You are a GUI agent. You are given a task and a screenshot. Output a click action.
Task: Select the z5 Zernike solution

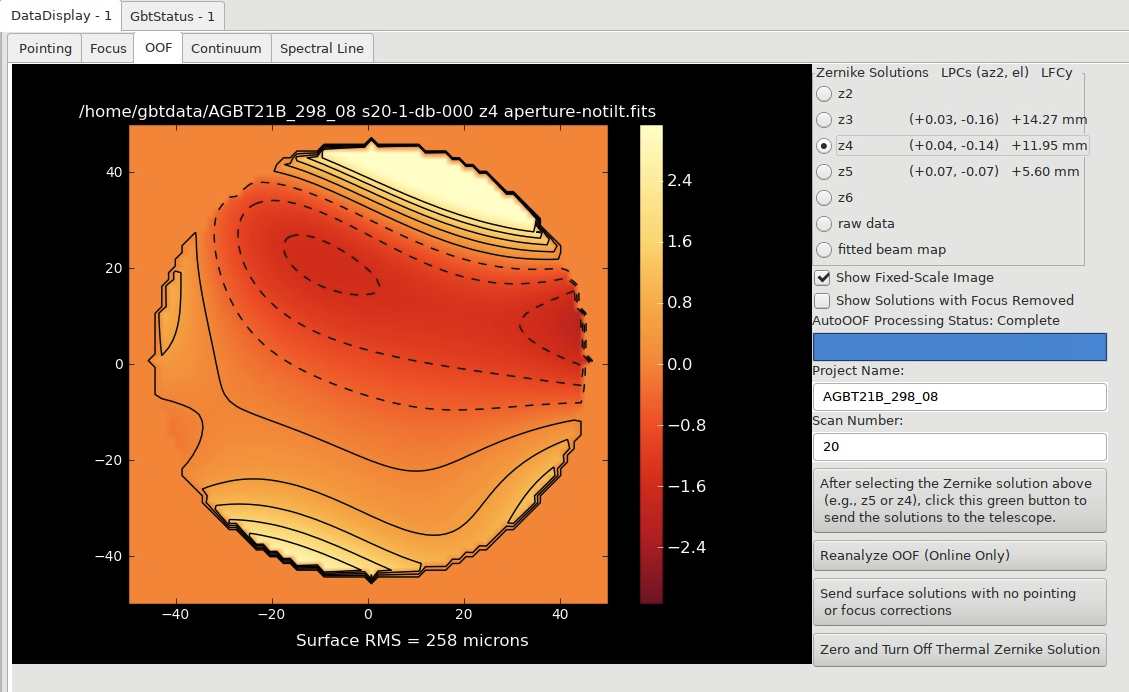point(824,171)
